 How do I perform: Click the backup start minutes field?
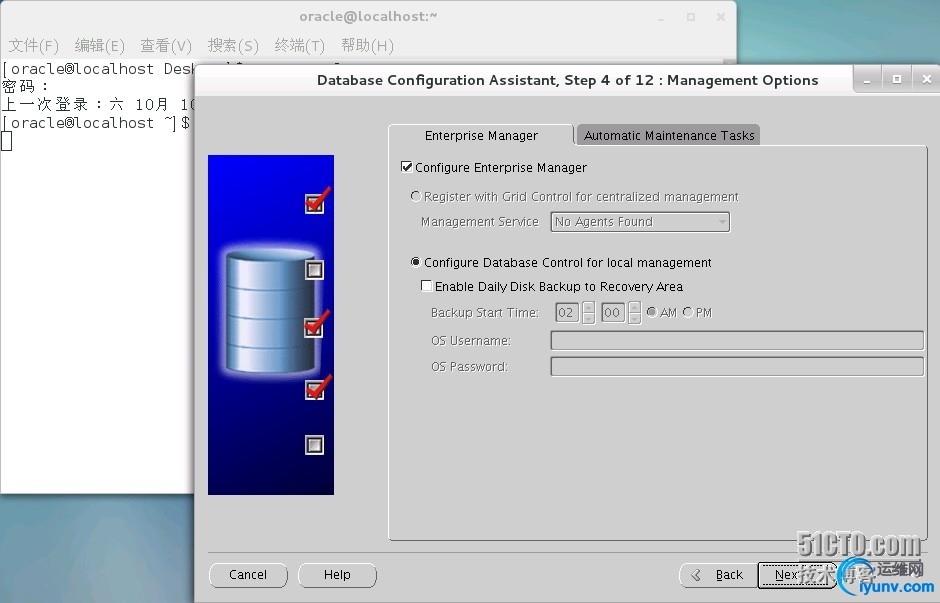click(x=612, y=312)
